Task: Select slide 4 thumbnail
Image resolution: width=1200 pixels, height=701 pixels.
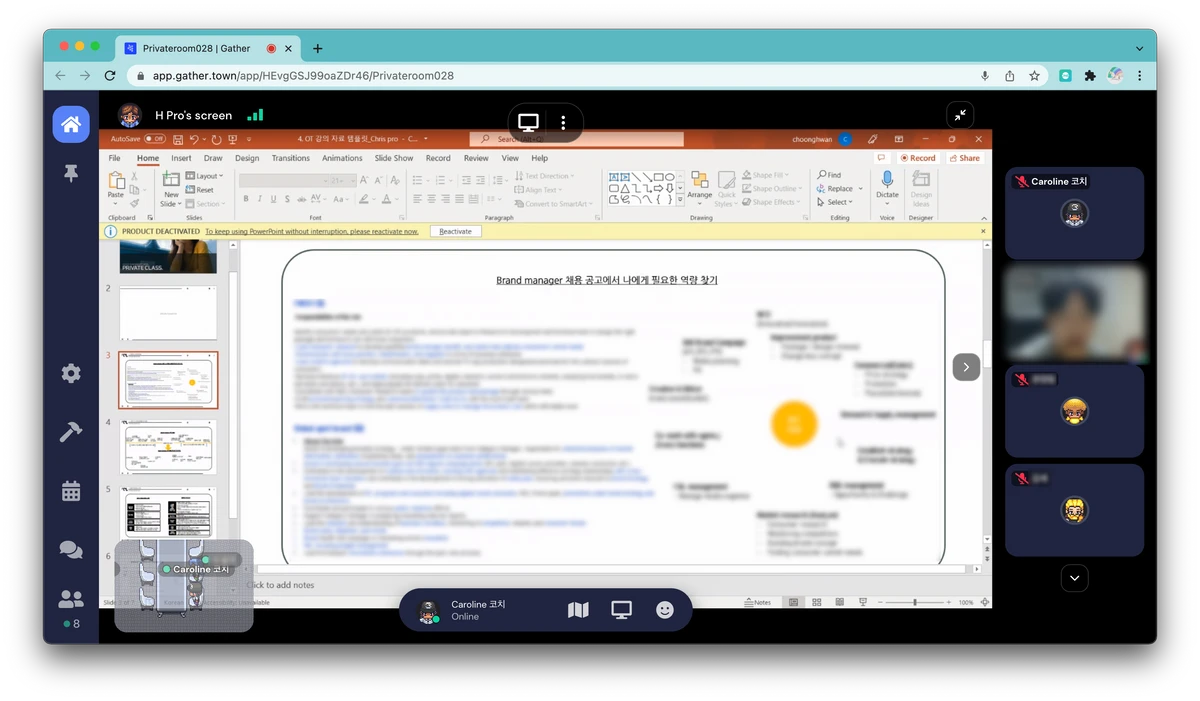Action: click(167, 446)
